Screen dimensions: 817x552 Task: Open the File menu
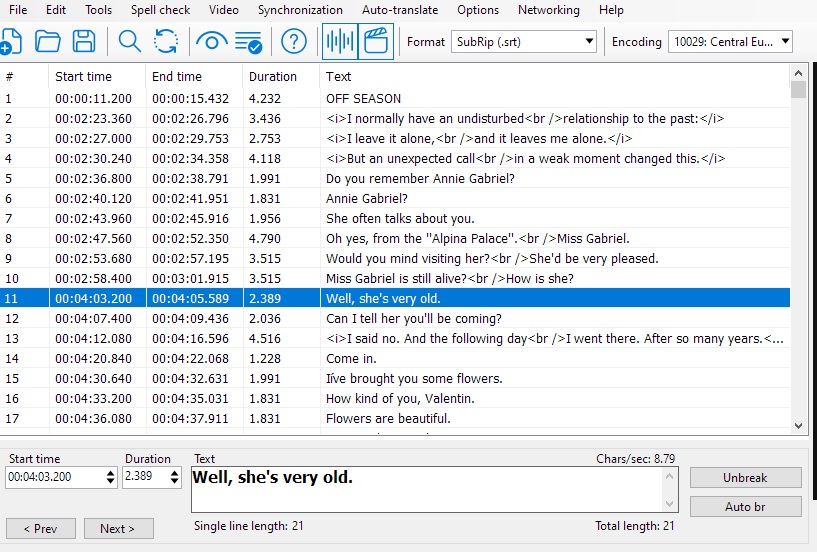tap(18, 10)
